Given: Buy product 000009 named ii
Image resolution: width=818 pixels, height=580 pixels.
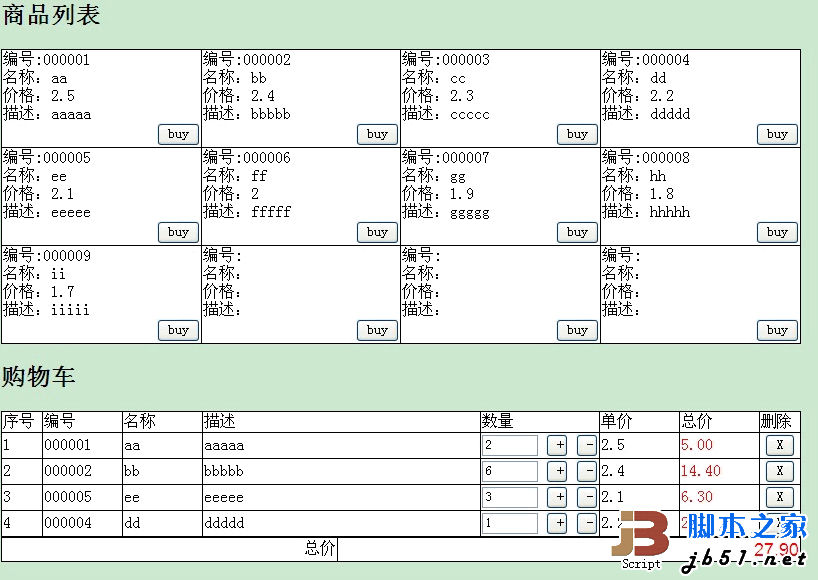Looking at the screenshot, I should click(178, 330).
